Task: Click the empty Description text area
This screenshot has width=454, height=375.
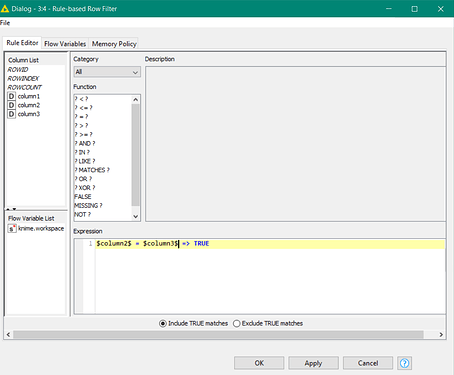Action: pos(295,144)
